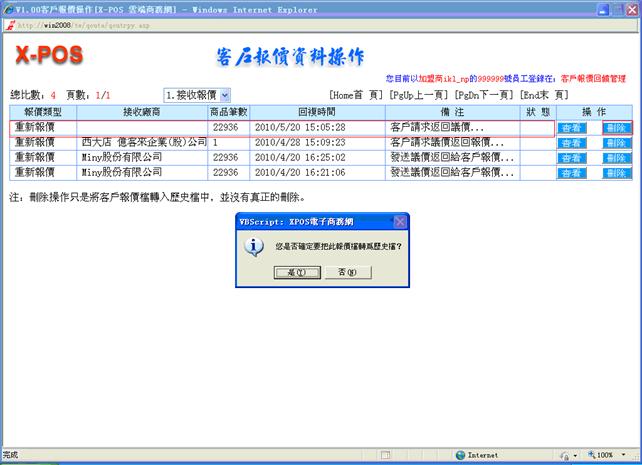Image resolution: width=642 pixels, height=465 pixels.
Task: Click the X-POS logo
Action: click(x=49, y=54)
